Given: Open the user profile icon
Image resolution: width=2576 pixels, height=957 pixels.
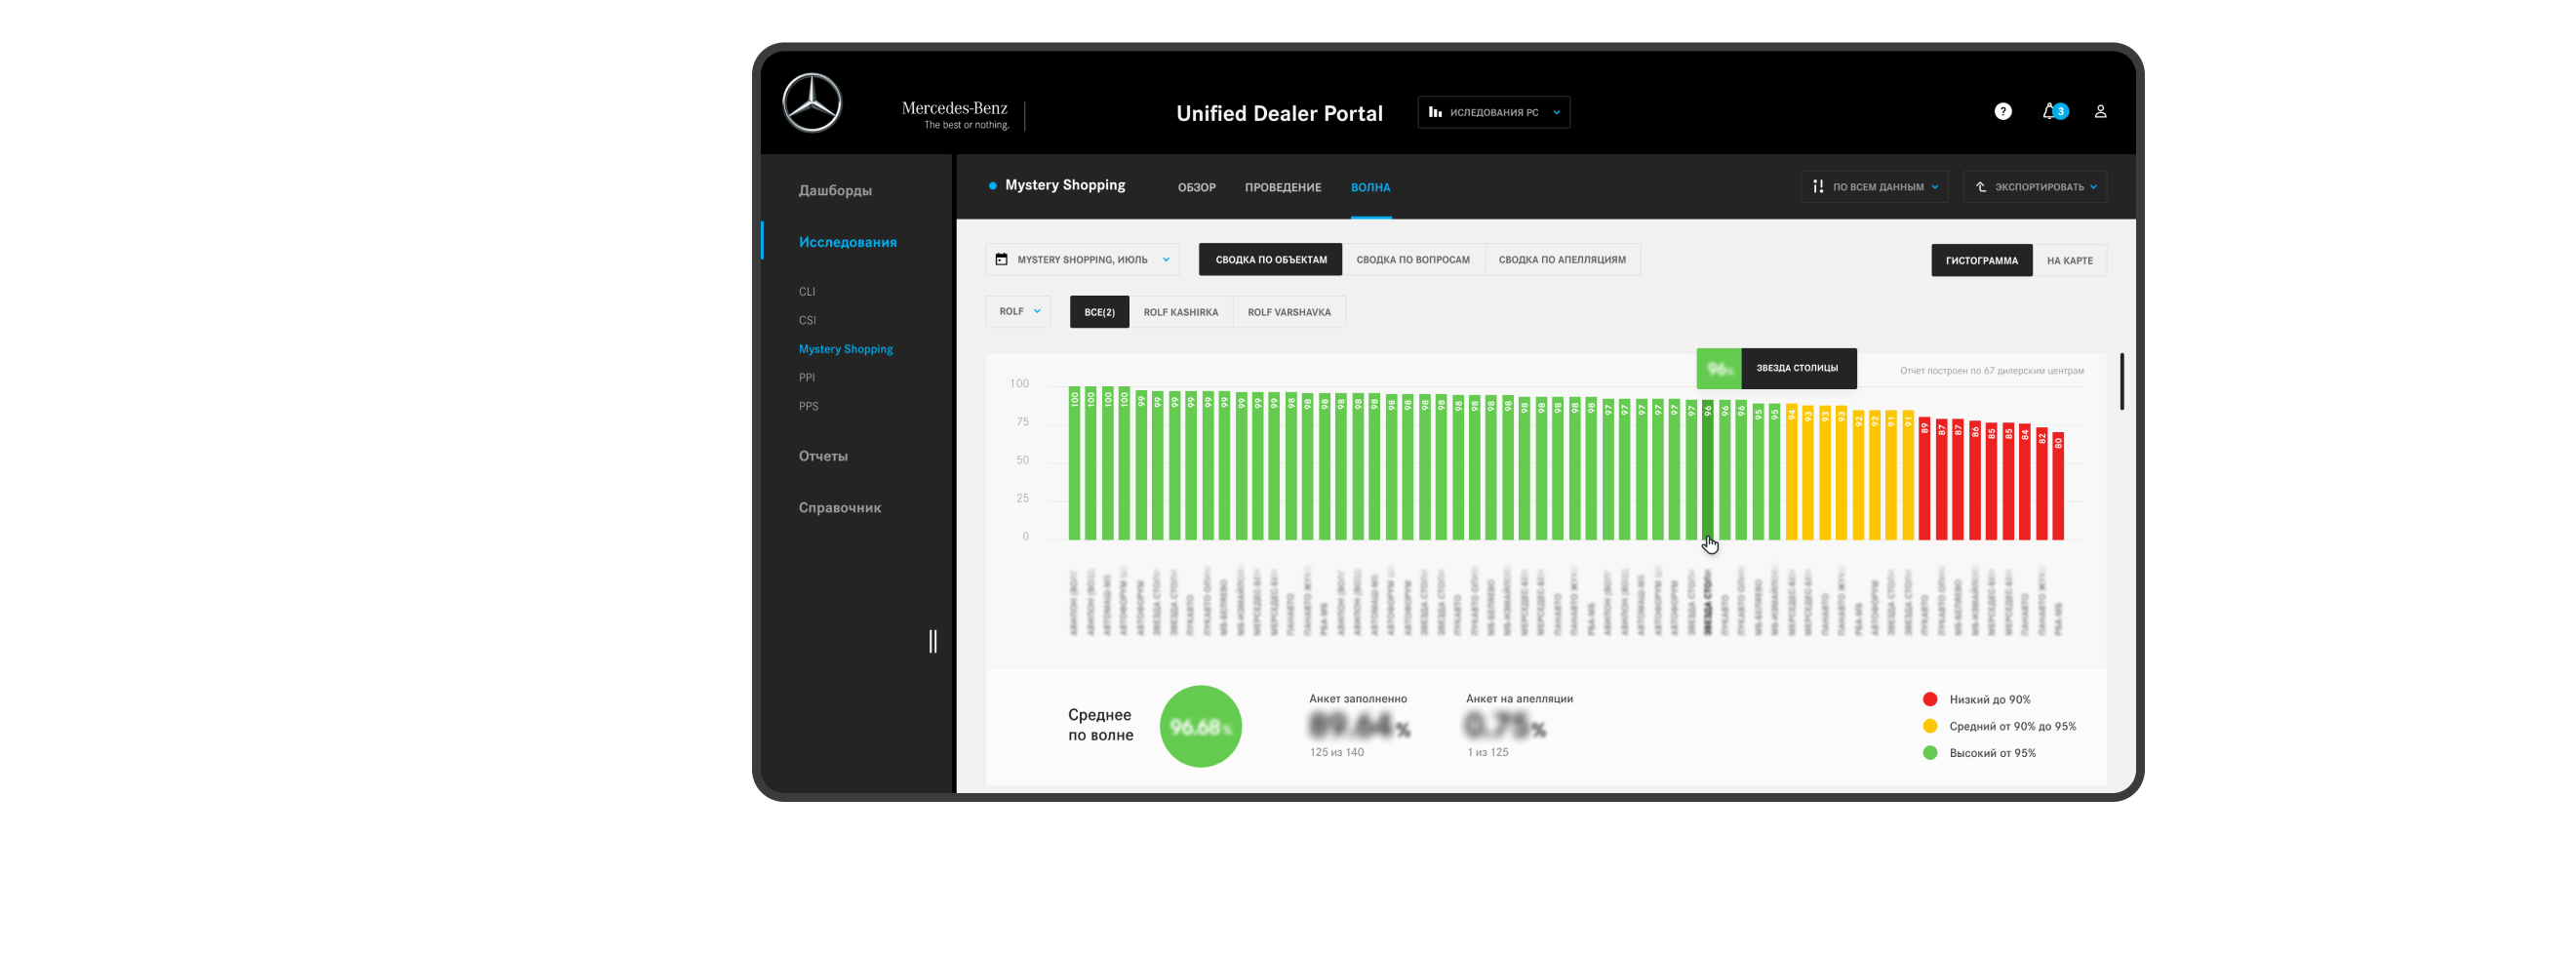Looking at the screenshot, I should [2100, 112].
